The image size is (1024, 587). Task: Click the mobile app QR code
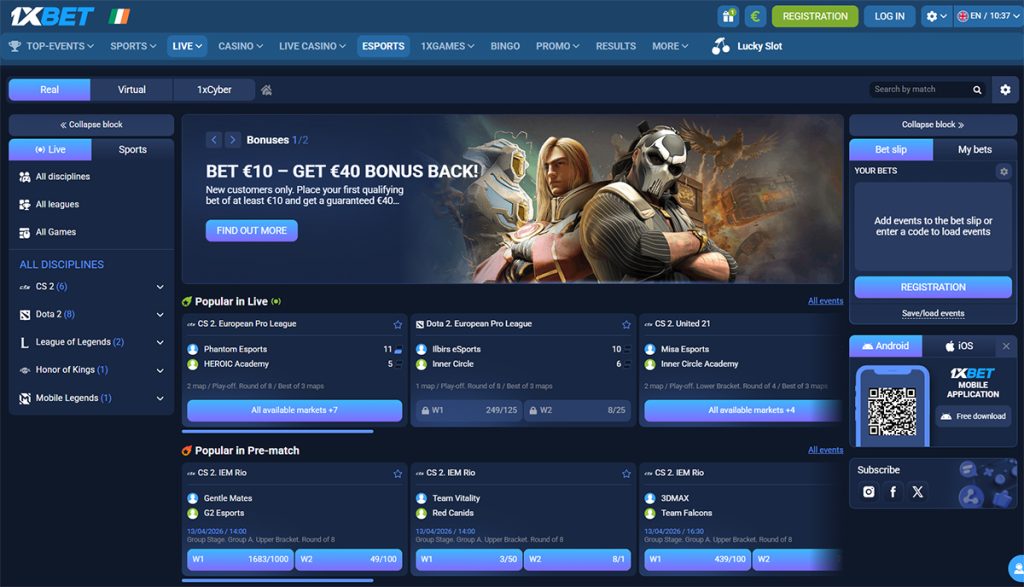(x=892, y=411)
